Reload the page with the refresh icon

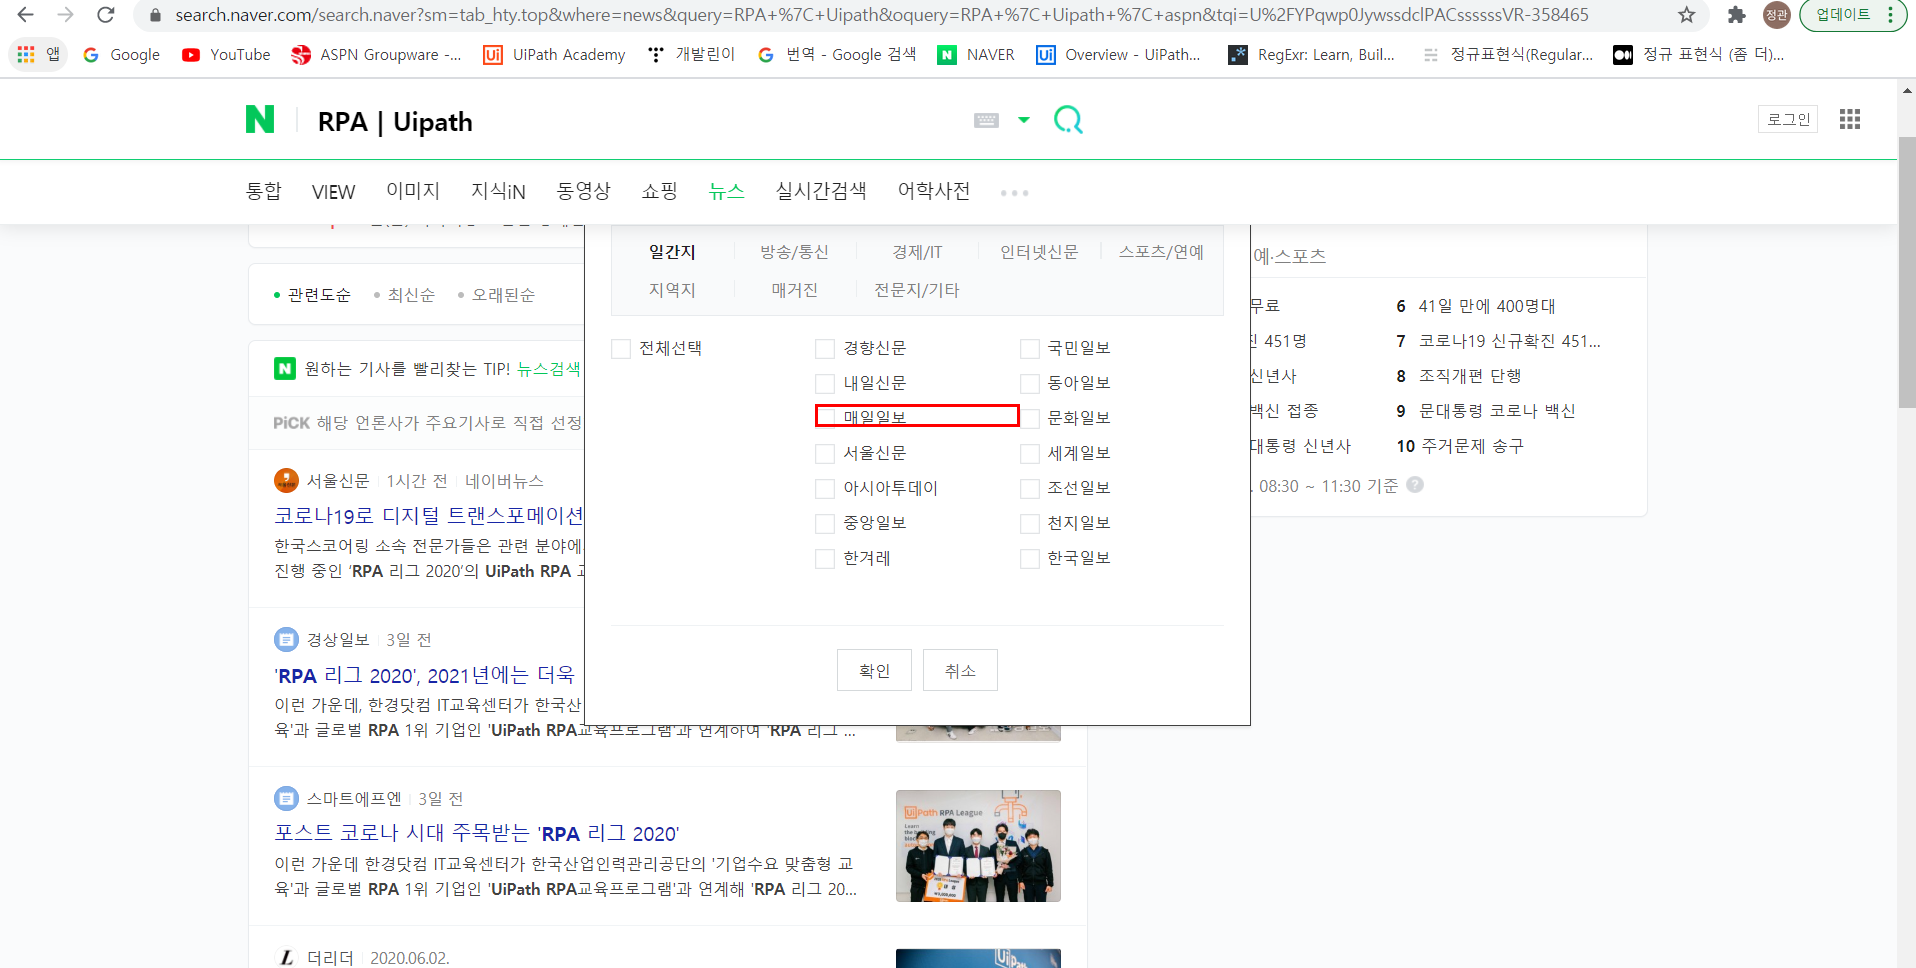tap(105, 15)
